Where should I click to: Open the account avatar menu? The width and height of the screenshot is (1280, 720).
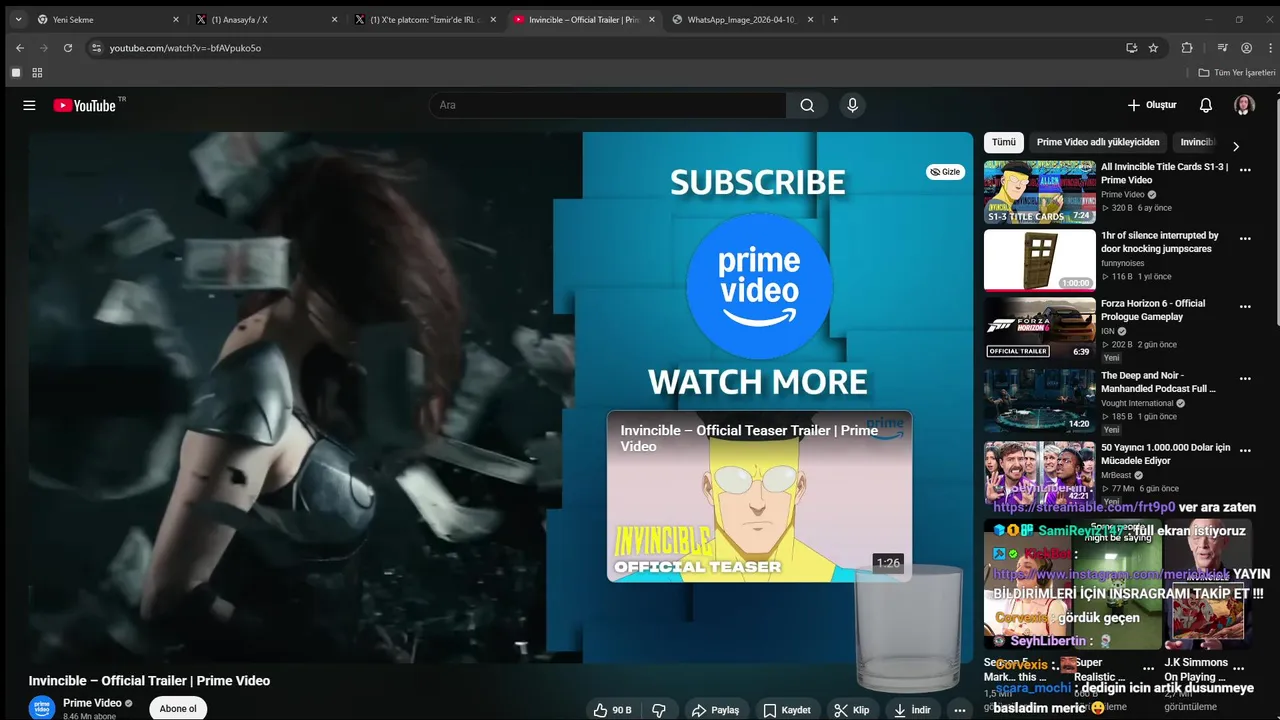click(1244, 105)
